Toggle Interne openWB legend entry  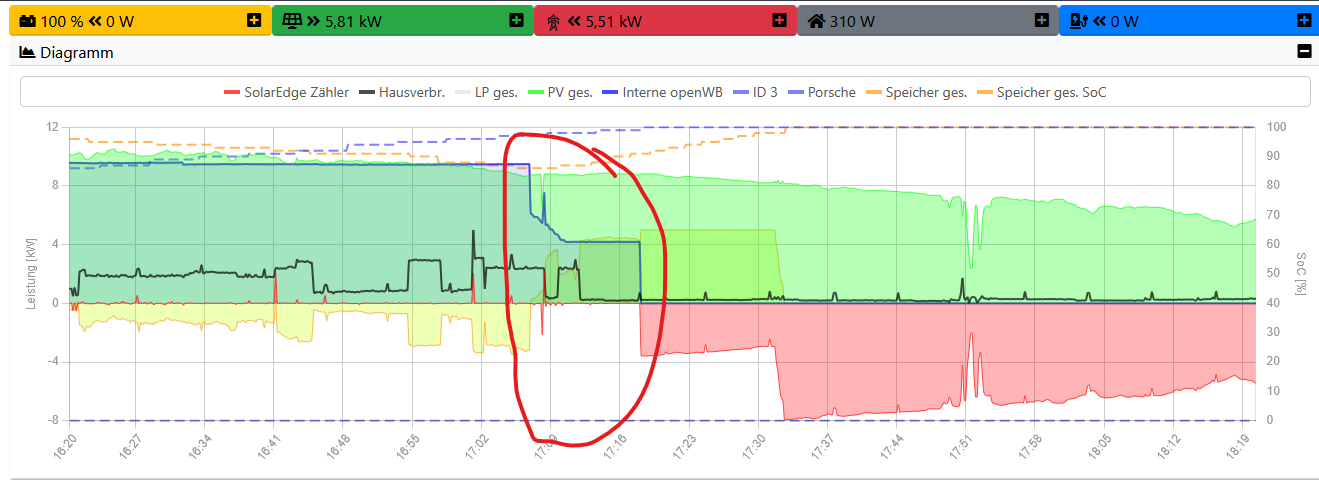[x=662, y=92]
